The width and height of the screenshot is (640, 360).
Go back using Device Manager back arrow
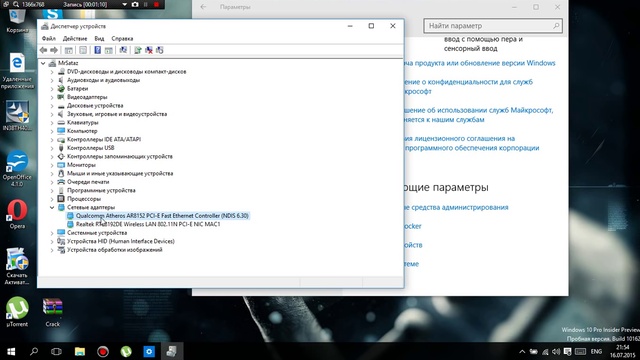click(x=43, y=50)
